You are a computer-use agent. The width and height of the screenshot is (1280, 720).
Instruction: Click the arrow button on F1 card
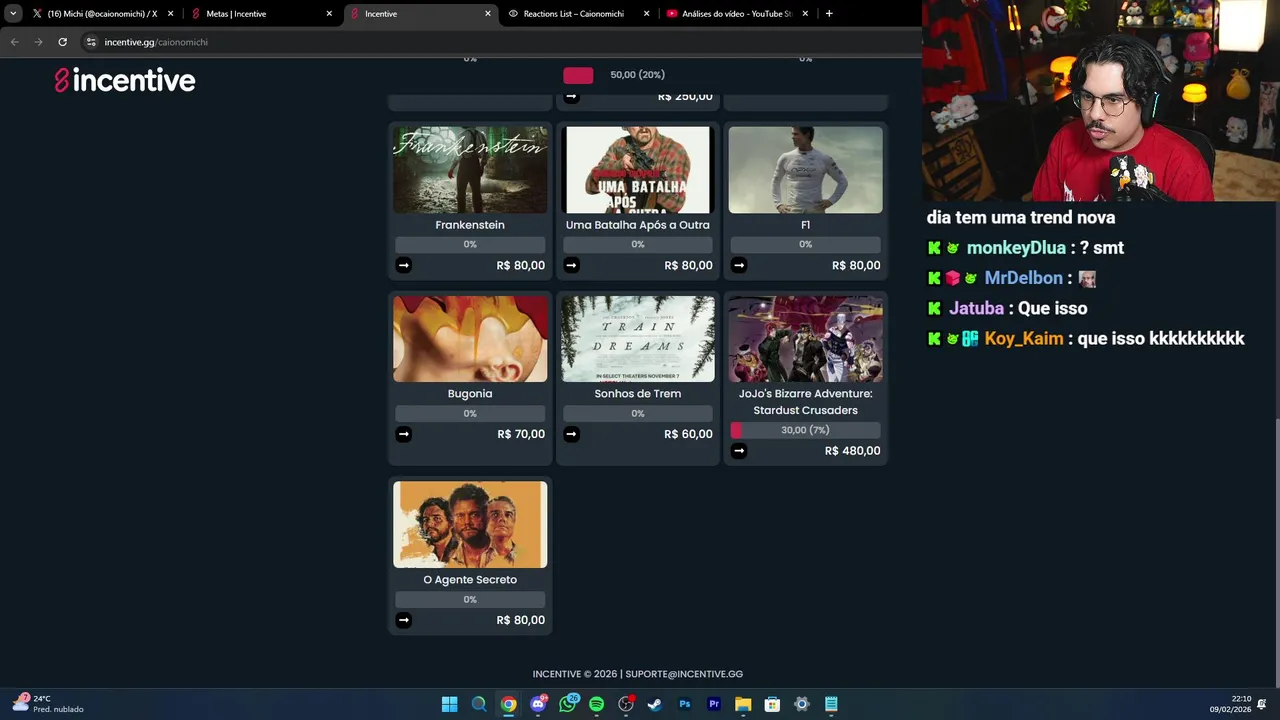pos(739,265)
